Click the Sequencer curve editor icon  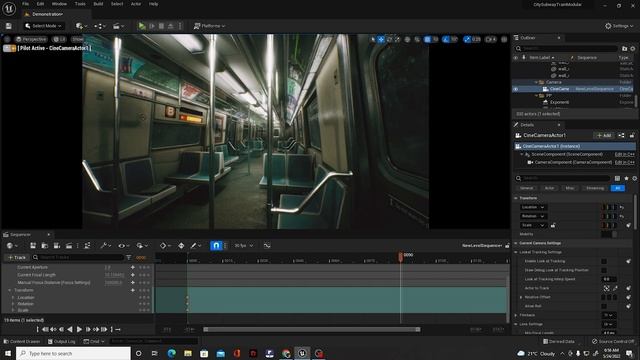pyautogui.click(x=267, y=246)
